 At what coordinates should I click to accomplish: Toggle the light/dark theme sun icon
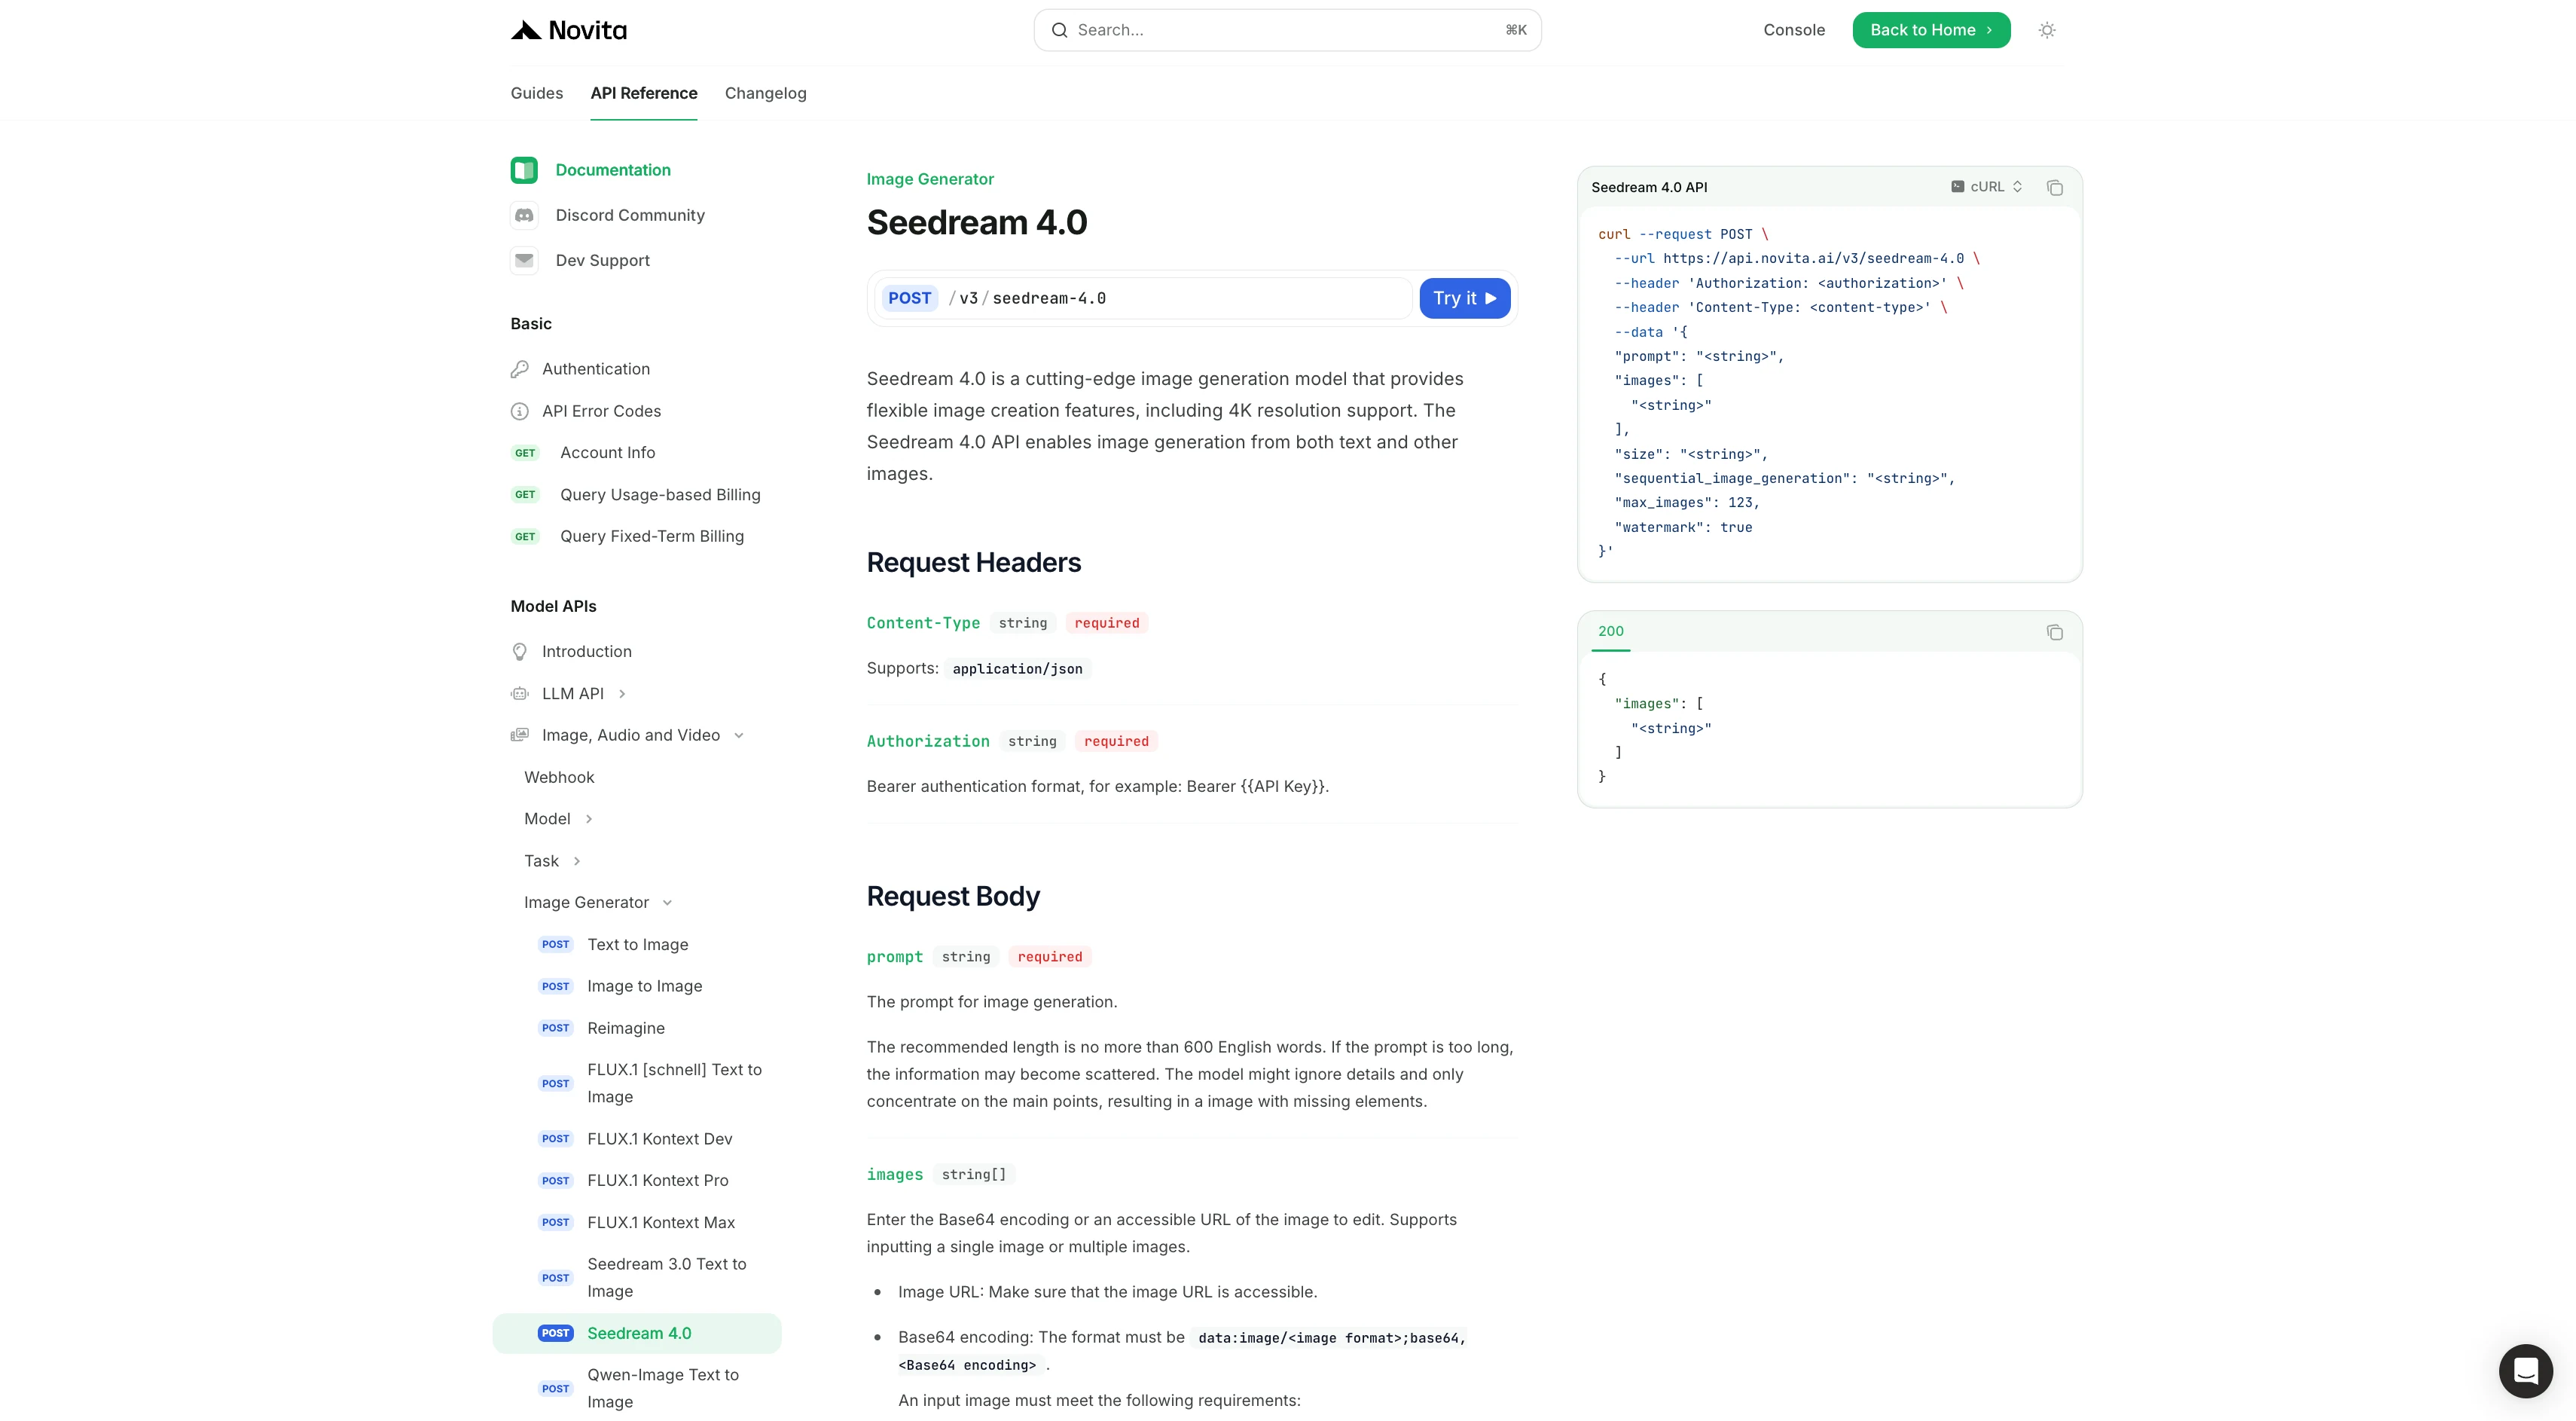click(x=2047, y=30)
